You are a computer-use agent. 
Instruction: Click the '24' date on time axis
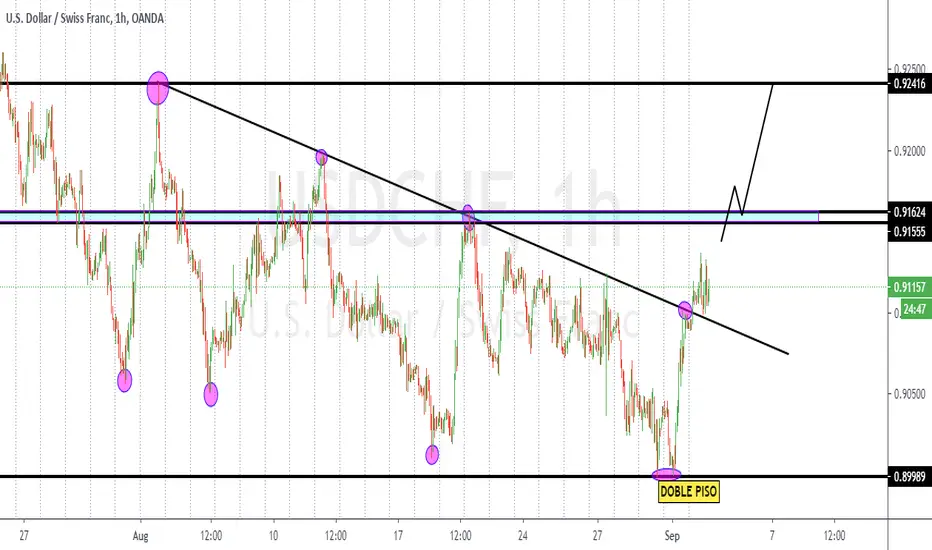pos(522,536)
